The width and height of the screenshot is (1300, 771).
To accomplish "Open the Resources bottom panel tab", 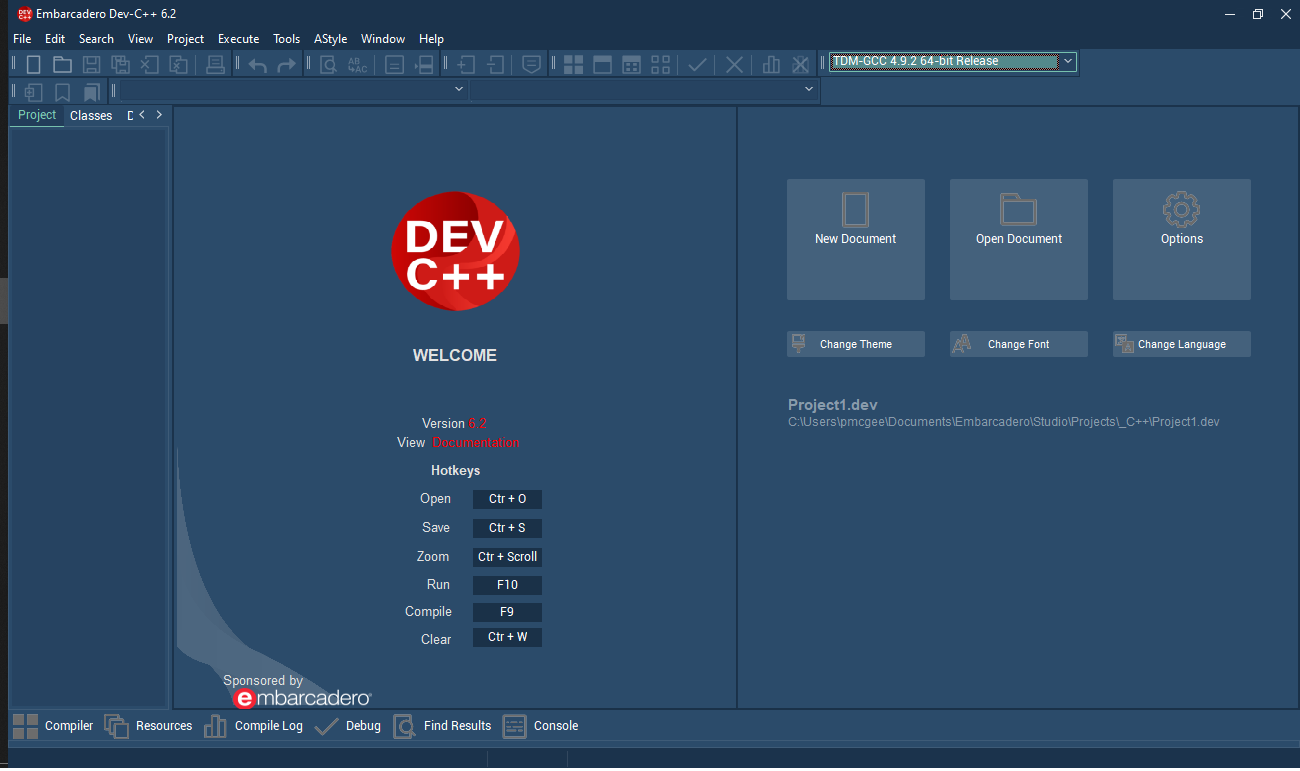I will [x=148, y=726].
